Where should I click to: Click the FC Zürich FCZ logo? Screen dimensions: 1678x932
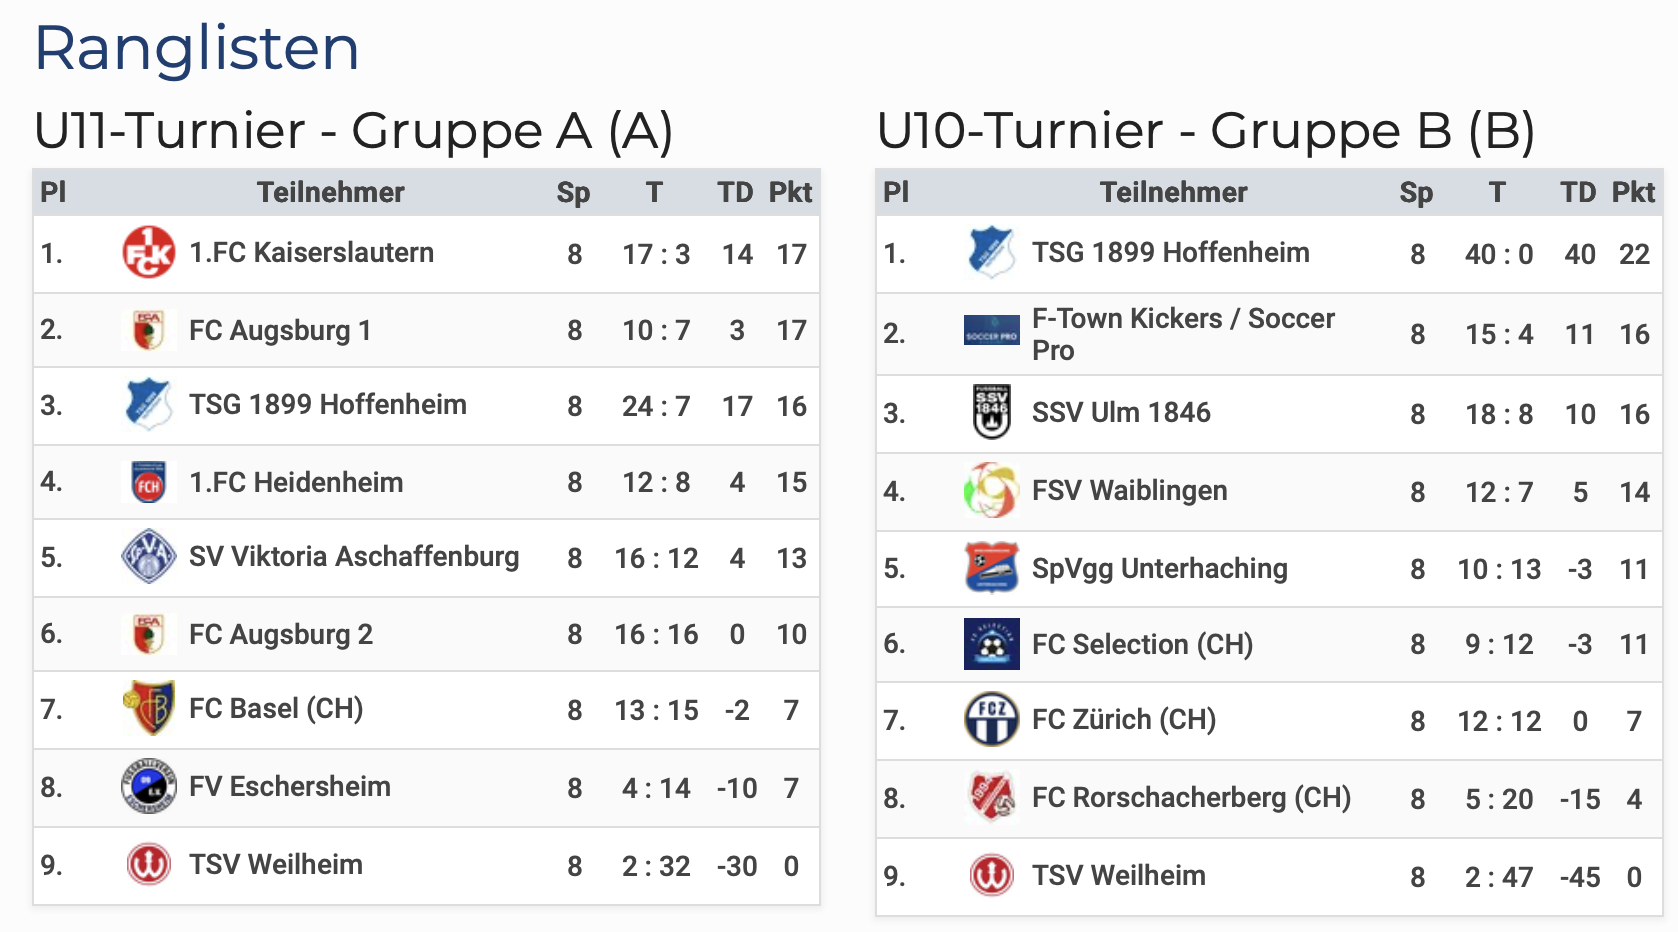click(991, 720)
